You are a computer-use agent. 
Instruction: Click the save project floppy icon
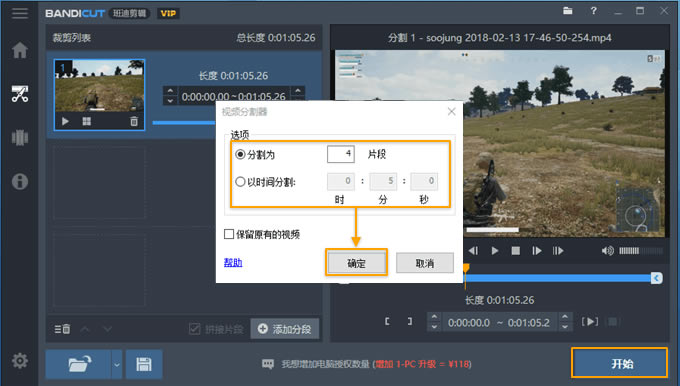click(144, 364)
